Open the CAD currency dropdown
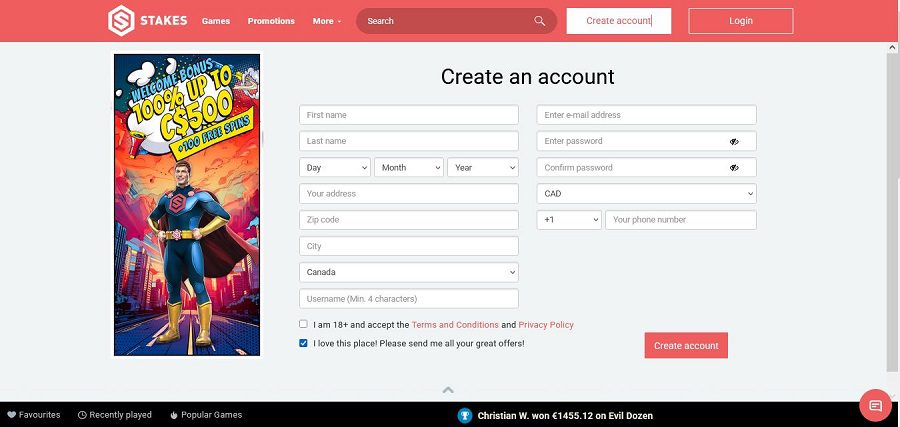900x427 pixels. point(646,193)
